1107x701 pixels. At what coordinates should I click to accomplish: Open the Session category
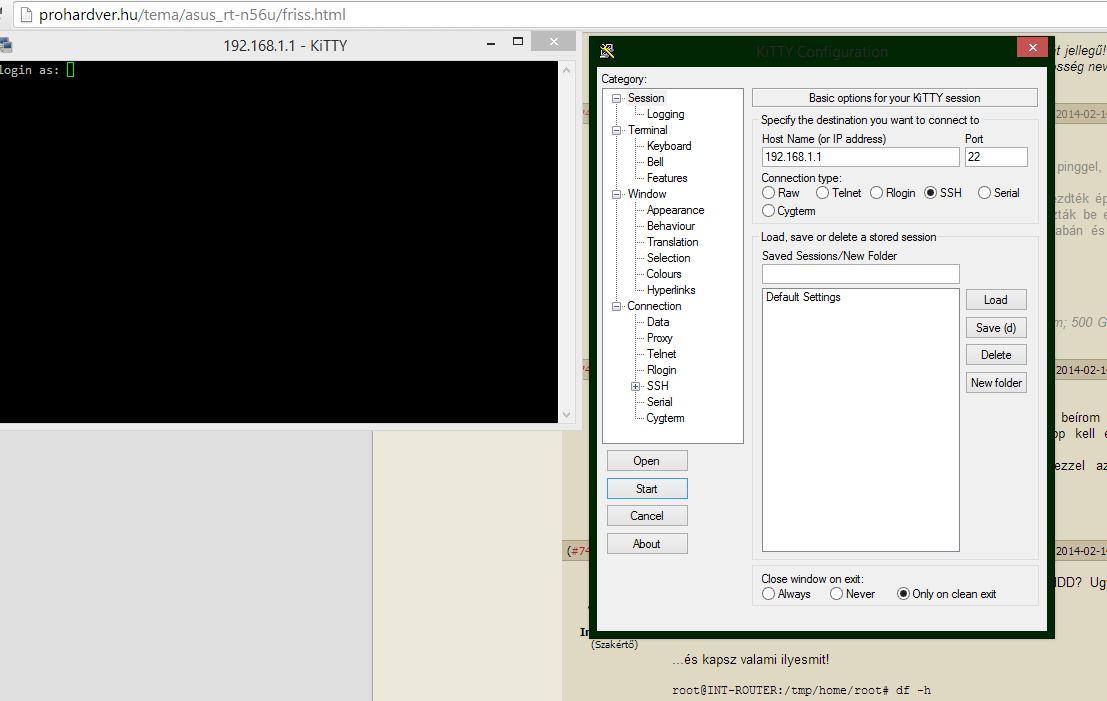[x=646, y=98]
